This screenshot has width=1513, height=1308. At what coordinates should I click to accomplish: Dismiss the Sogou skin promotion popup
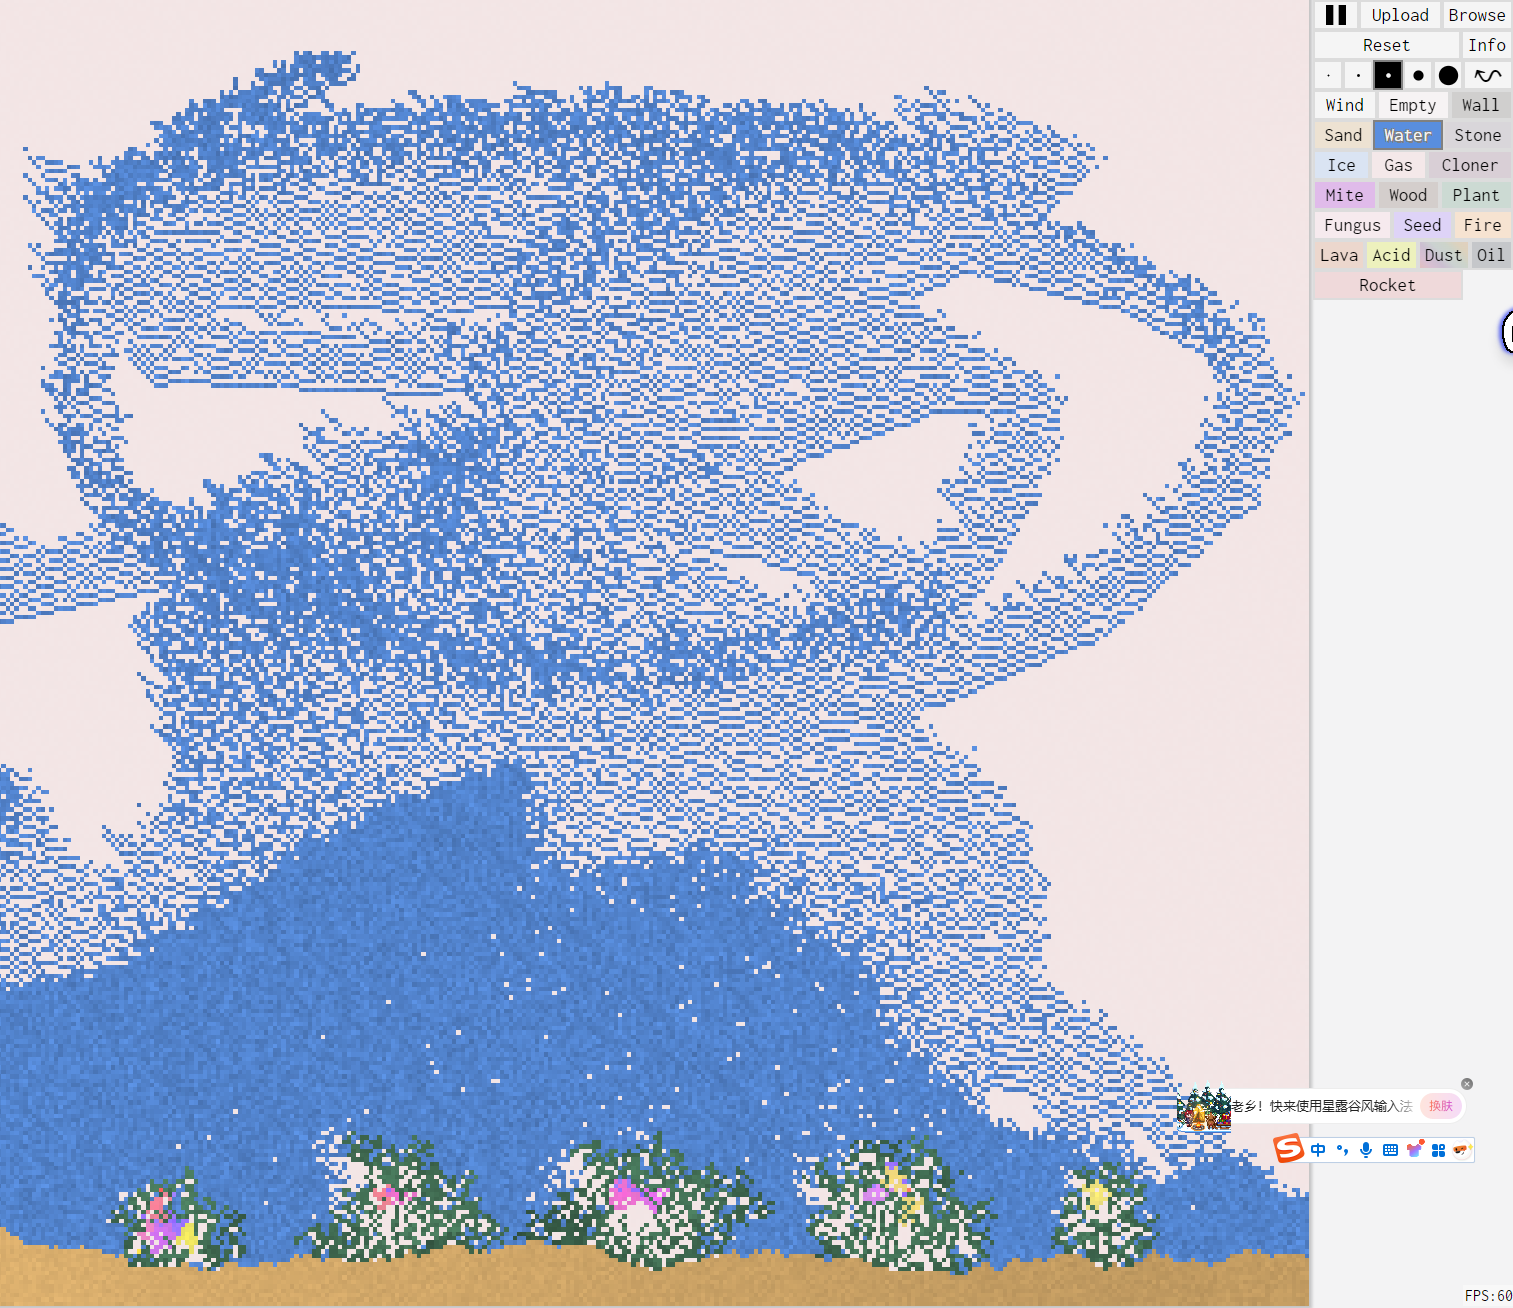[x=1467, y=1084]
